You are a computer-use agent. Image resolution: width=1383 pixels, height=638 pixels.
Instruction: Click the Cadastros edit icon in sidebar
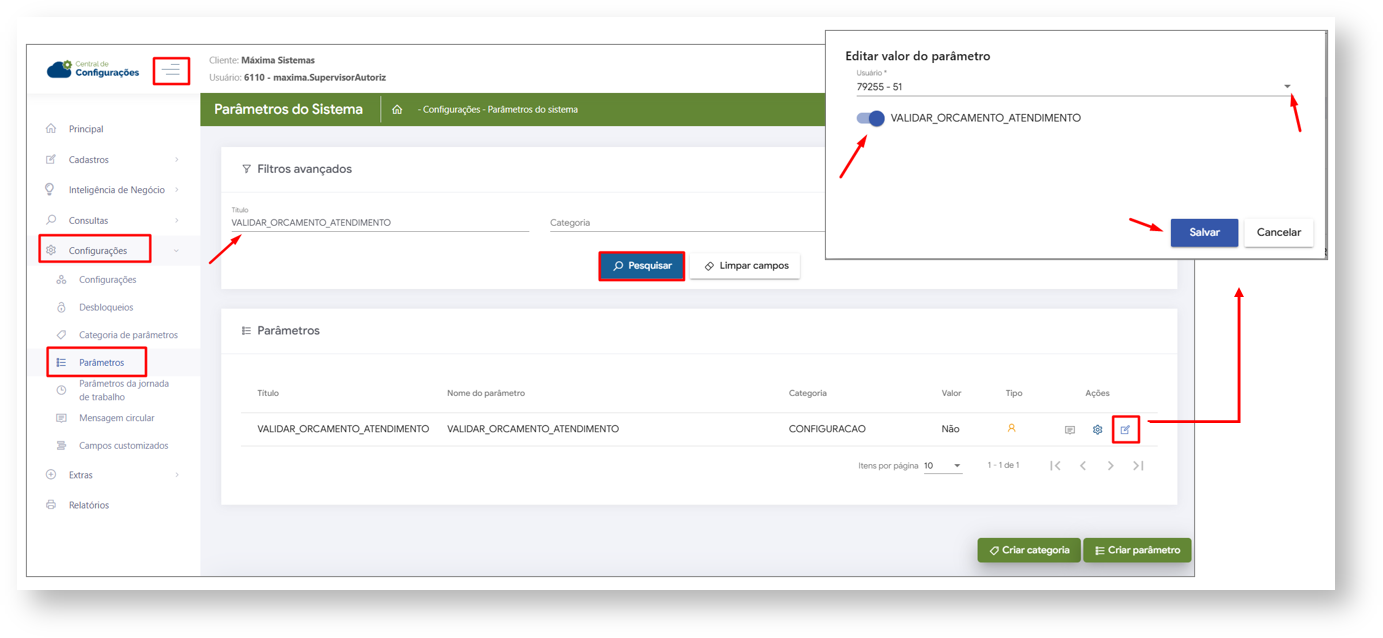coord(51,159)
